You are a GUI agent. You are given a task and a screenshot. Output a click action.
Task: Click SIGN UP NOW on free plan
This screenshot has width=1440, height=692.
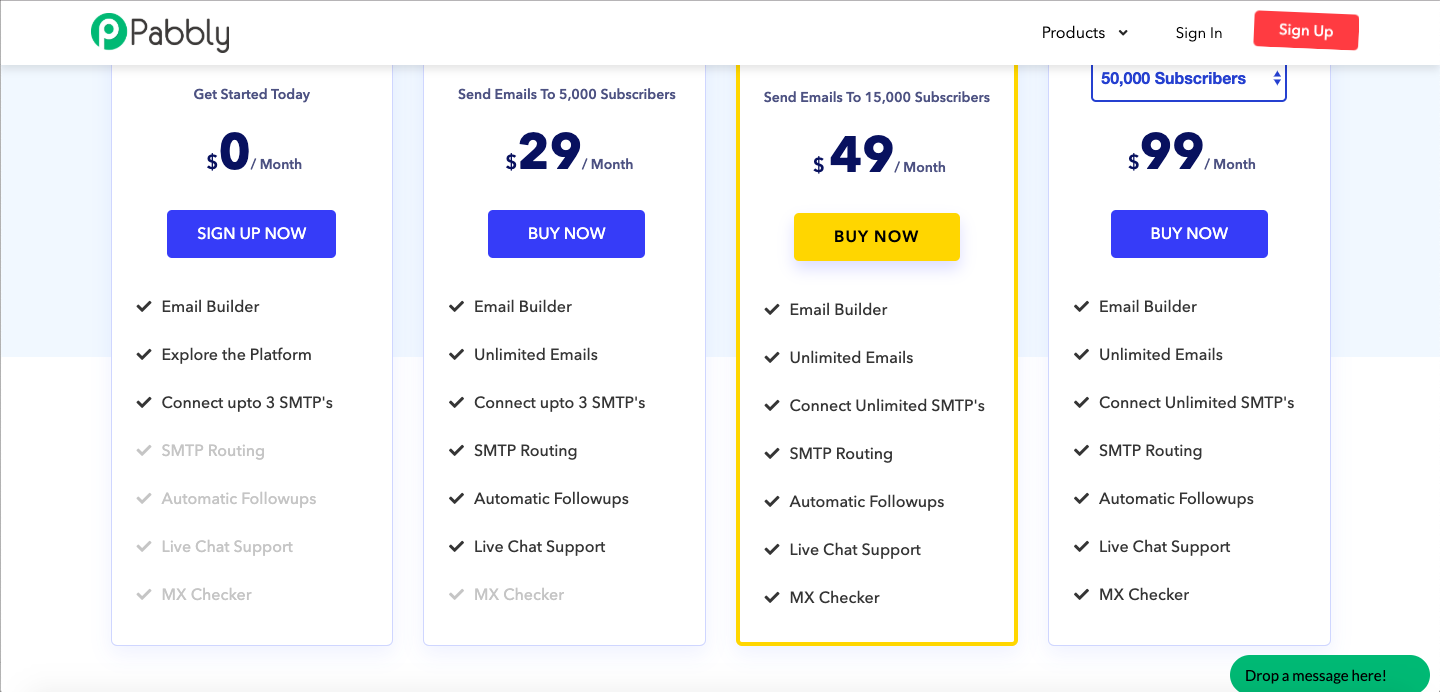[251, 234]
